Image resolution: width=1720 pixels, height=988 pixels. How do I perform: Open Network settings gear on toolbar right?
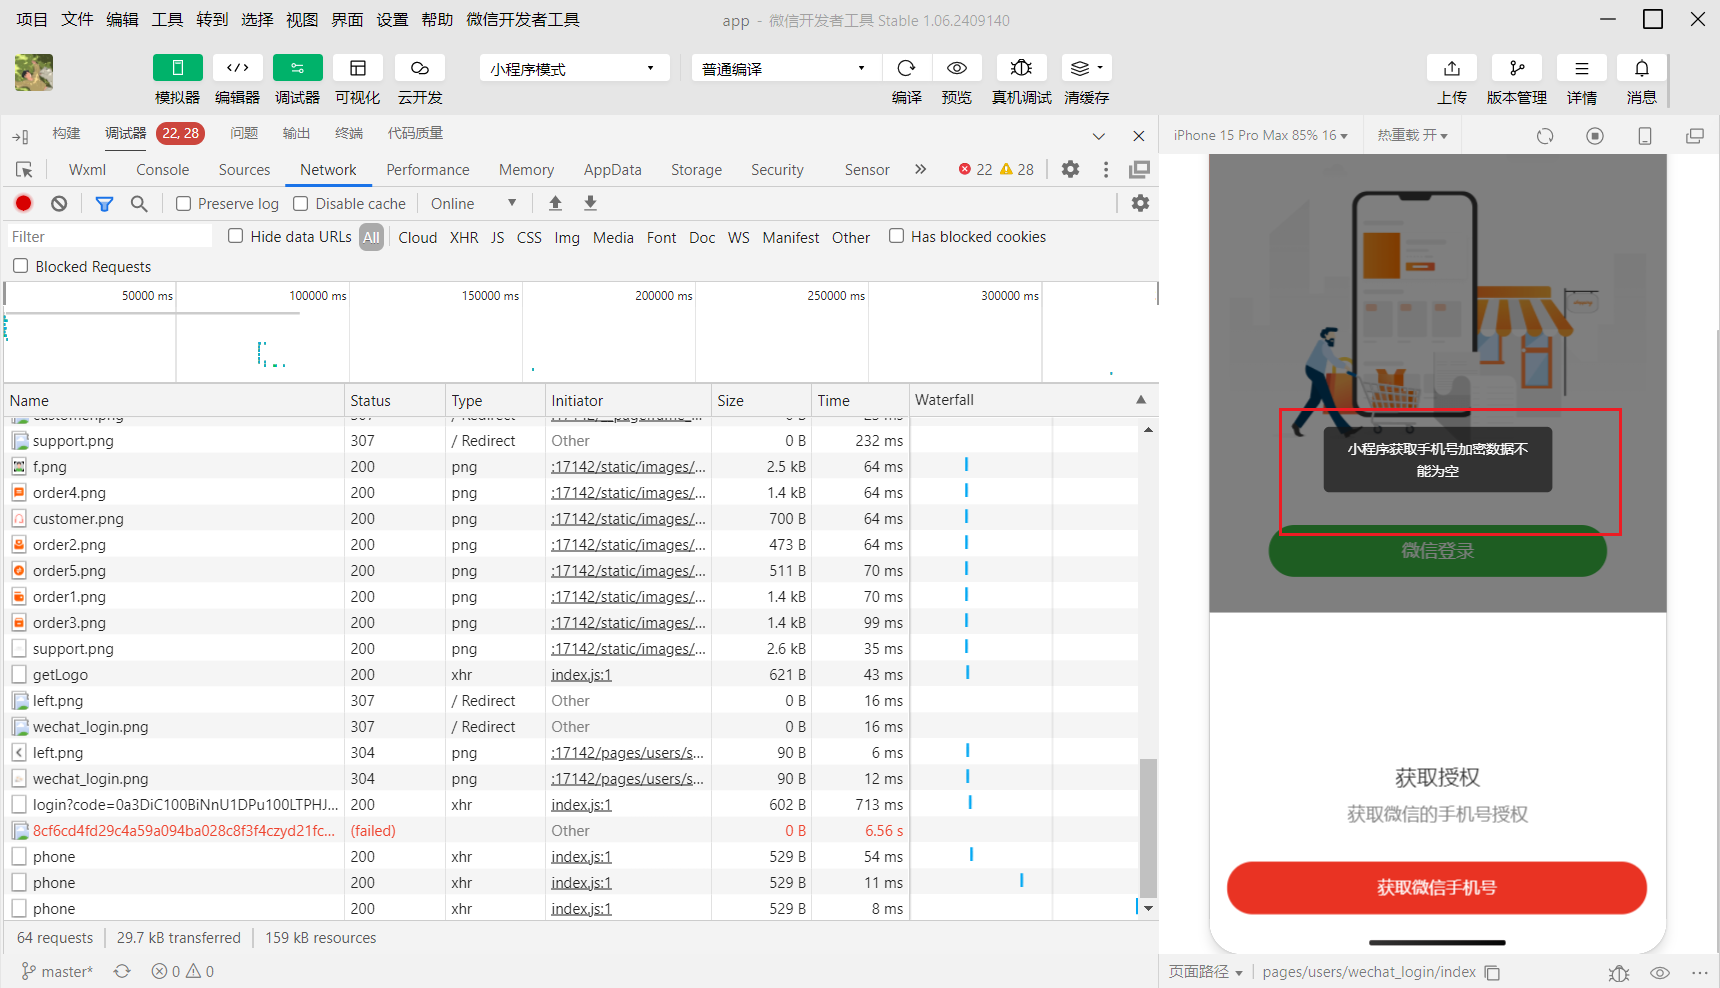coord(1140,203)
